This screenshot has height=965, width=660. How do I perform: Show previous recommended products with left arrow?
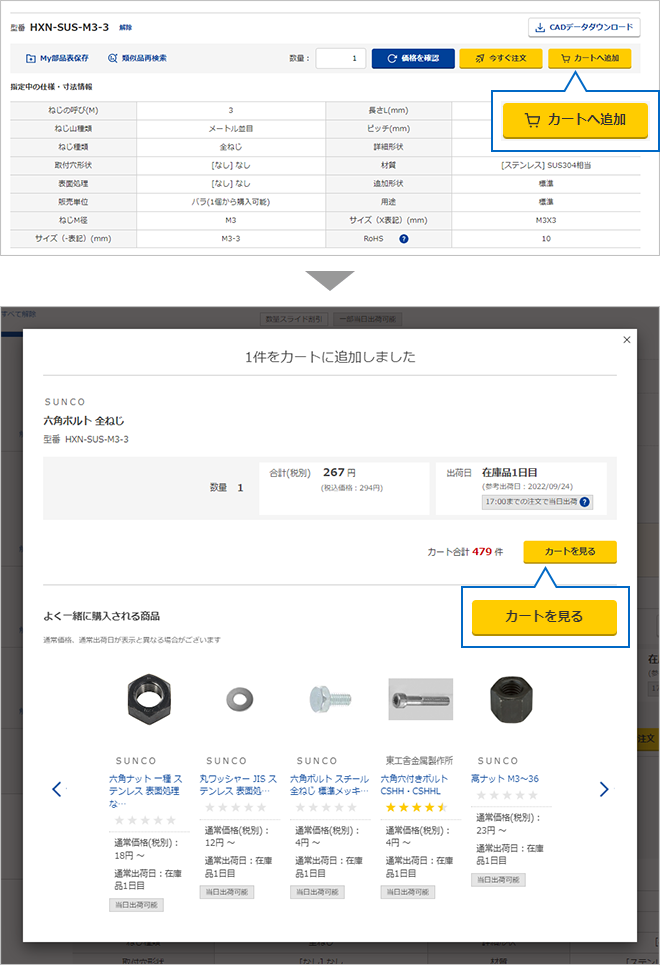click(56, 789)
